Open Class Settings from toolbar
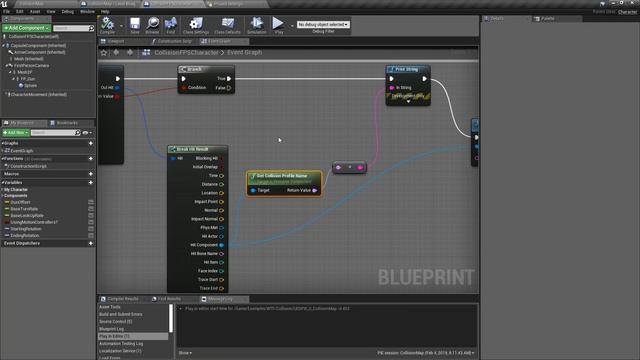640x360 pixels. coord(196,24)
